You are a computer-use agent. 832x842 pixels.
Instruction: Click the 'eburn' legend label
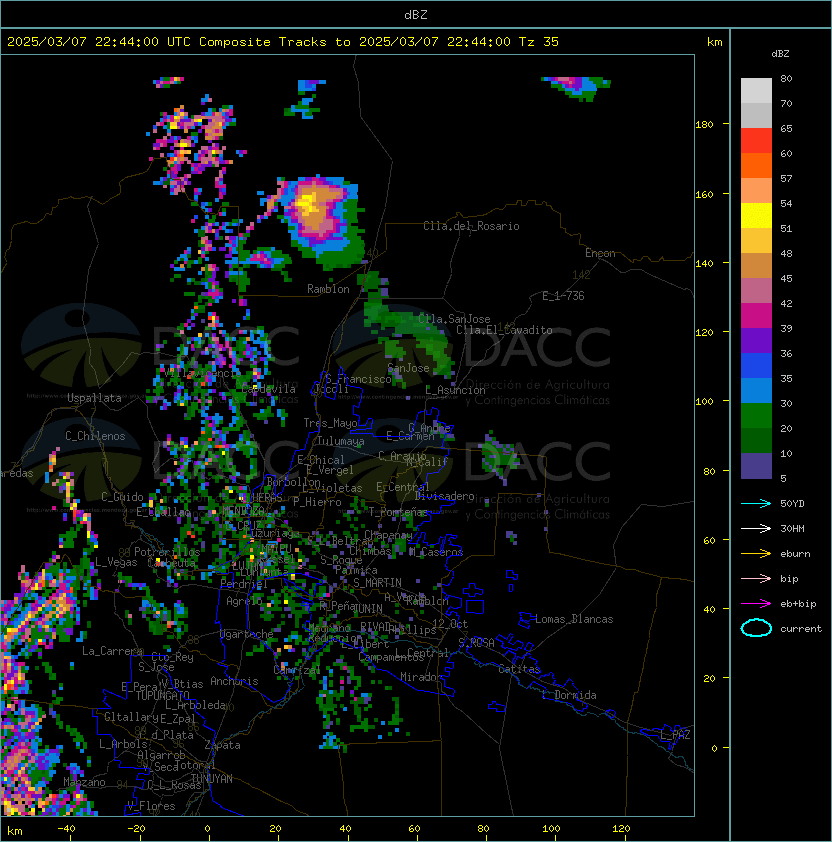click(x=795, y=554)
